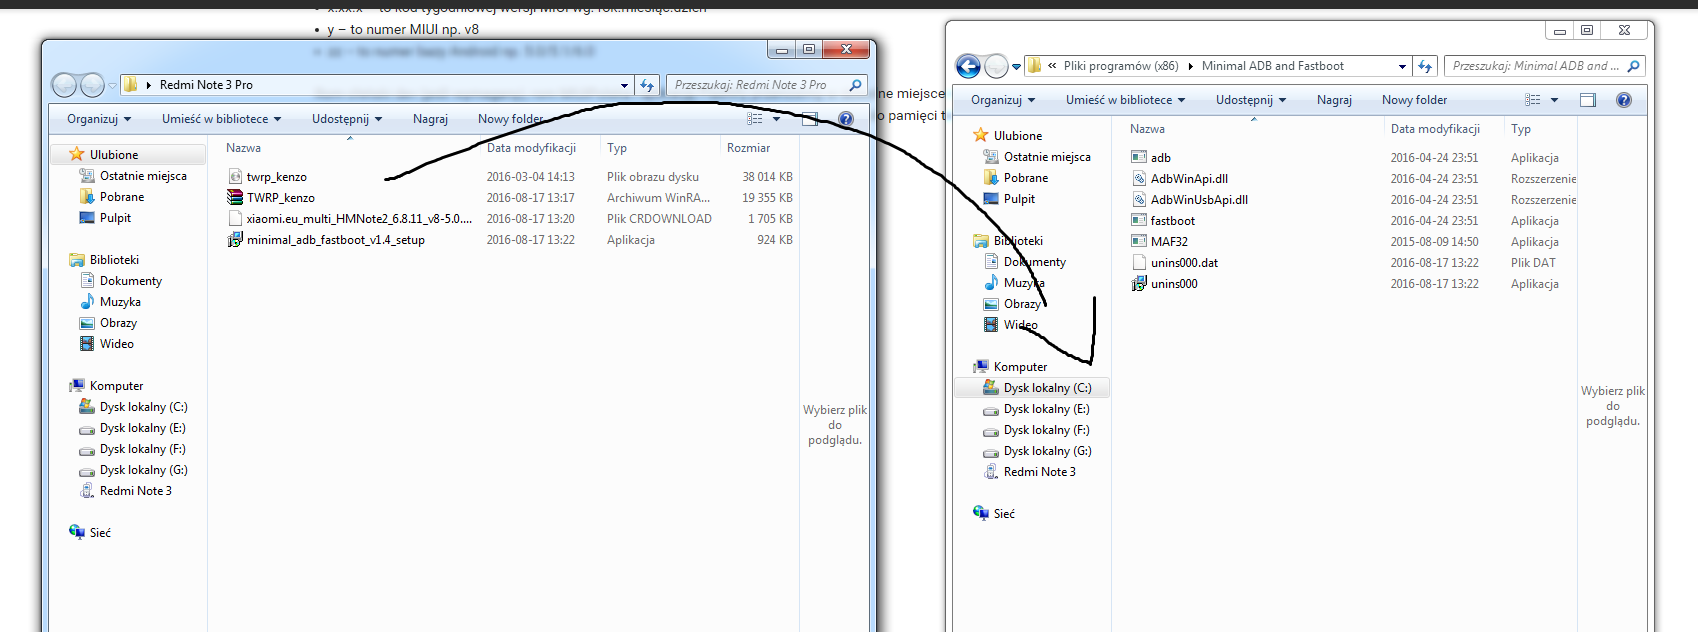Toggle preview pane in Minimal ADB window
This screenshot has width=1698, height=632.
click(1588, 100)
